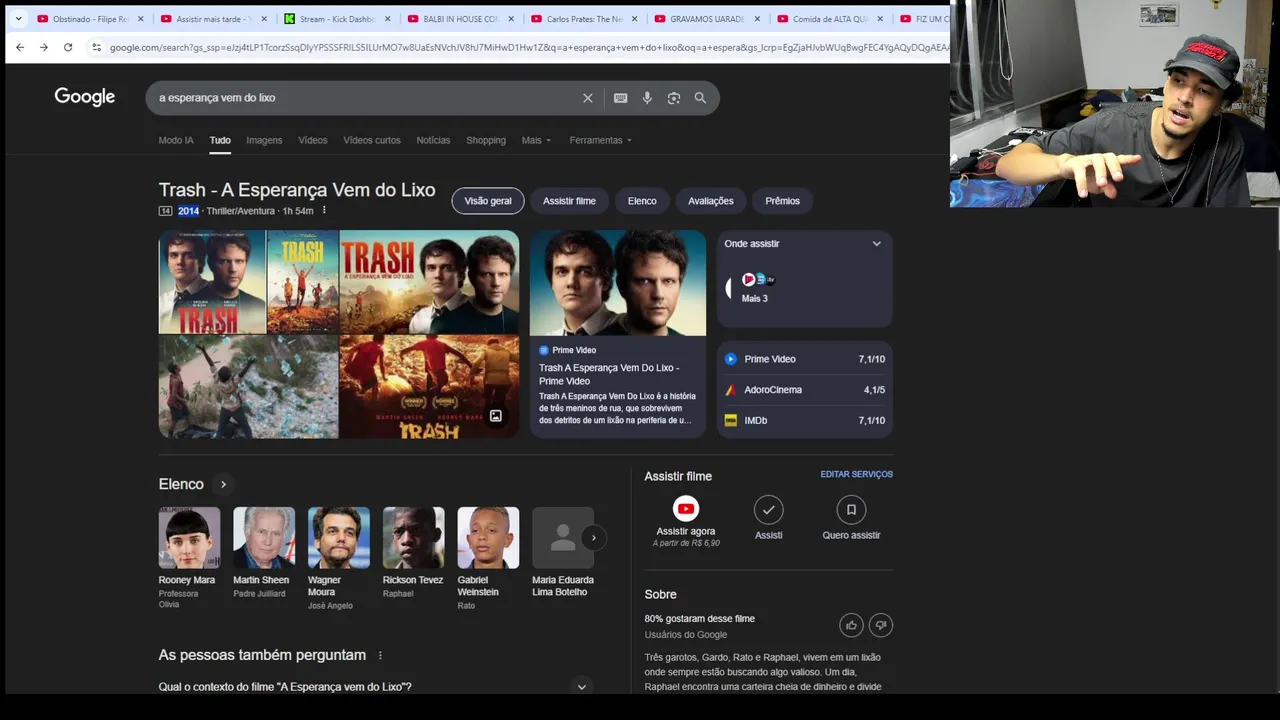Image resolution: width=1280 pixels, height=720 pixels.
Task: Open Wagner Moura cast photo
Action: click(339, 538)
